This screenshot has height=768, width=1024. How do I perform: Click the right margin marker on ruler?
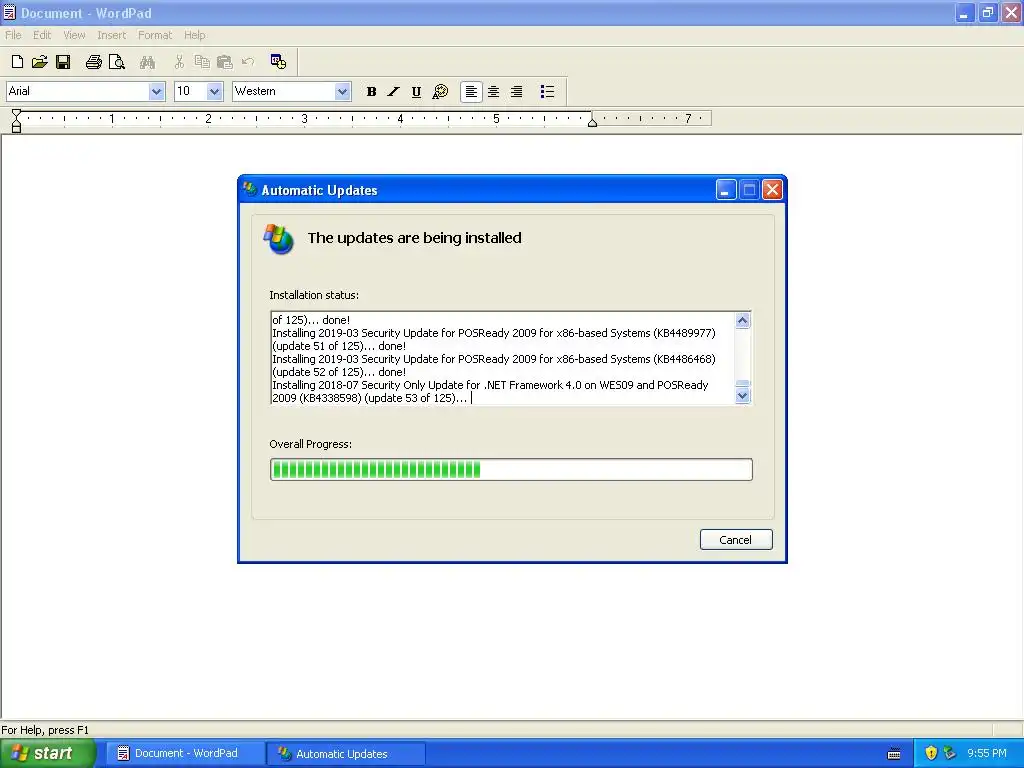tap(592, 122)
